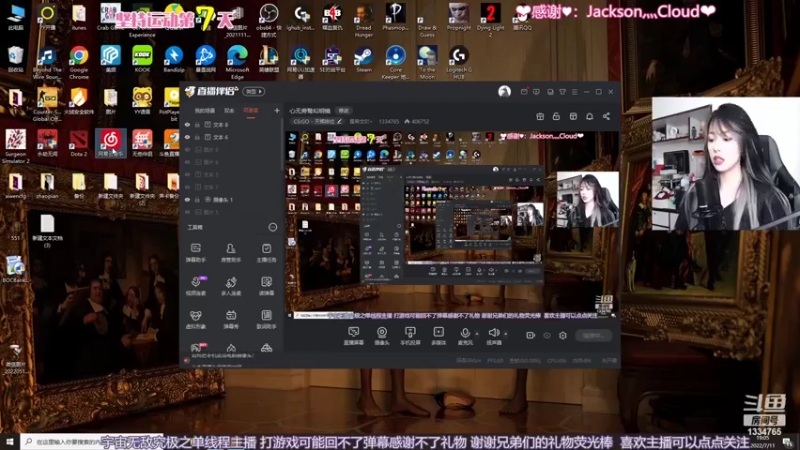Open the notification bell icon

pyautogui.click(x=589, y=116)
